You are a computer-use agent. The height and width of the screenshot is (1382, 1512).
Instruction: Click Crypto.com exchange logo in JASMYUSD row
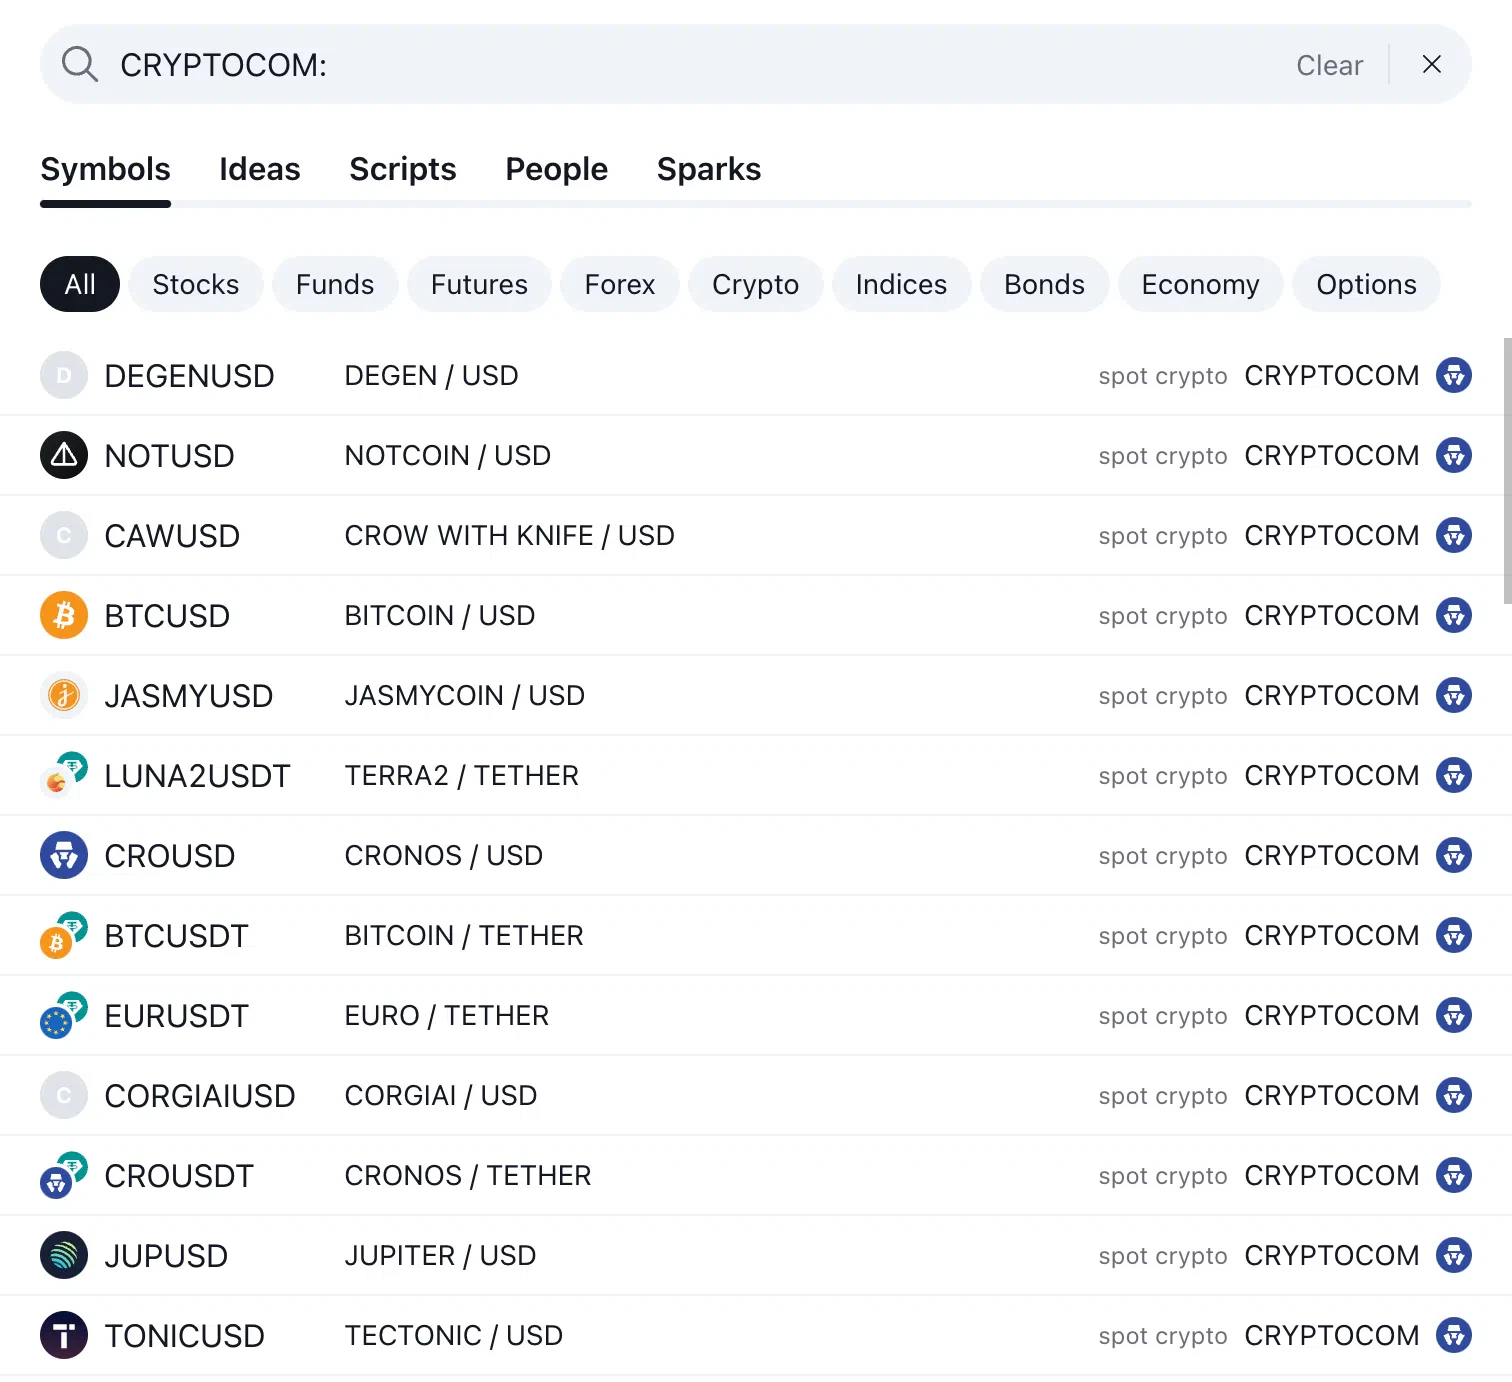point(1453,695)
